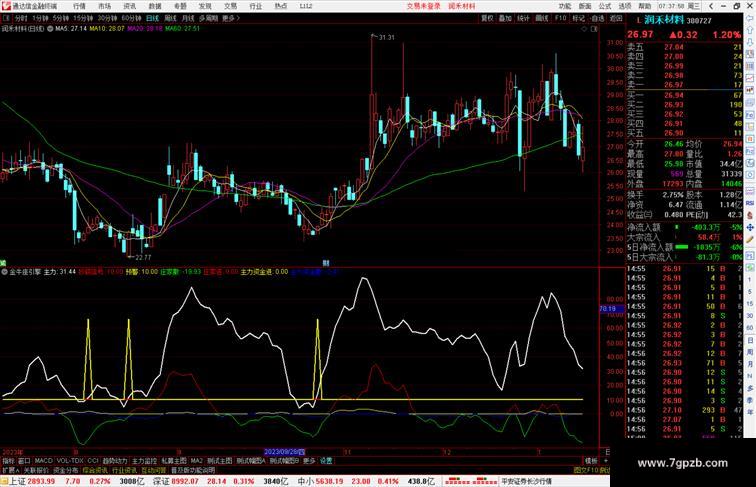
Task: Switch to 5分钟 chart period
Action: tap(61, 18)
